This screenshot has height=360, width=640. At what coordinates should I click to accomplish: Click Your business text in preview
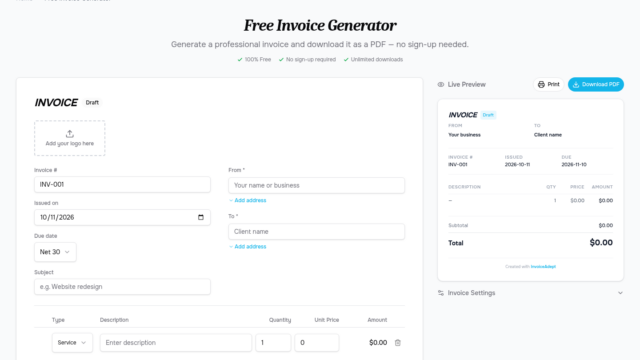click(x=464, y=135)
